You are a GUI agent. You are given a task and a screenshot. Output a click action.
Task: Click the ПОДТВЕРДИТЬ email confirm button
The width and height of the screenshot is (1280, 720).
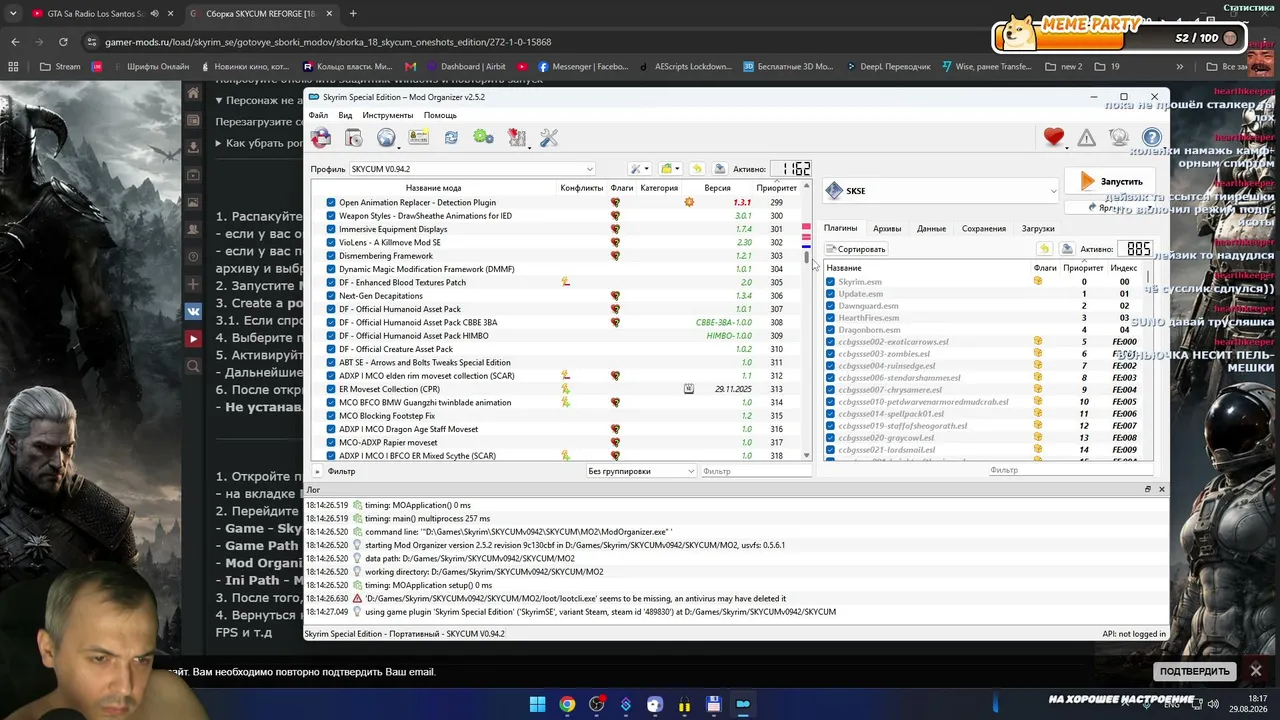(1195, 671)
